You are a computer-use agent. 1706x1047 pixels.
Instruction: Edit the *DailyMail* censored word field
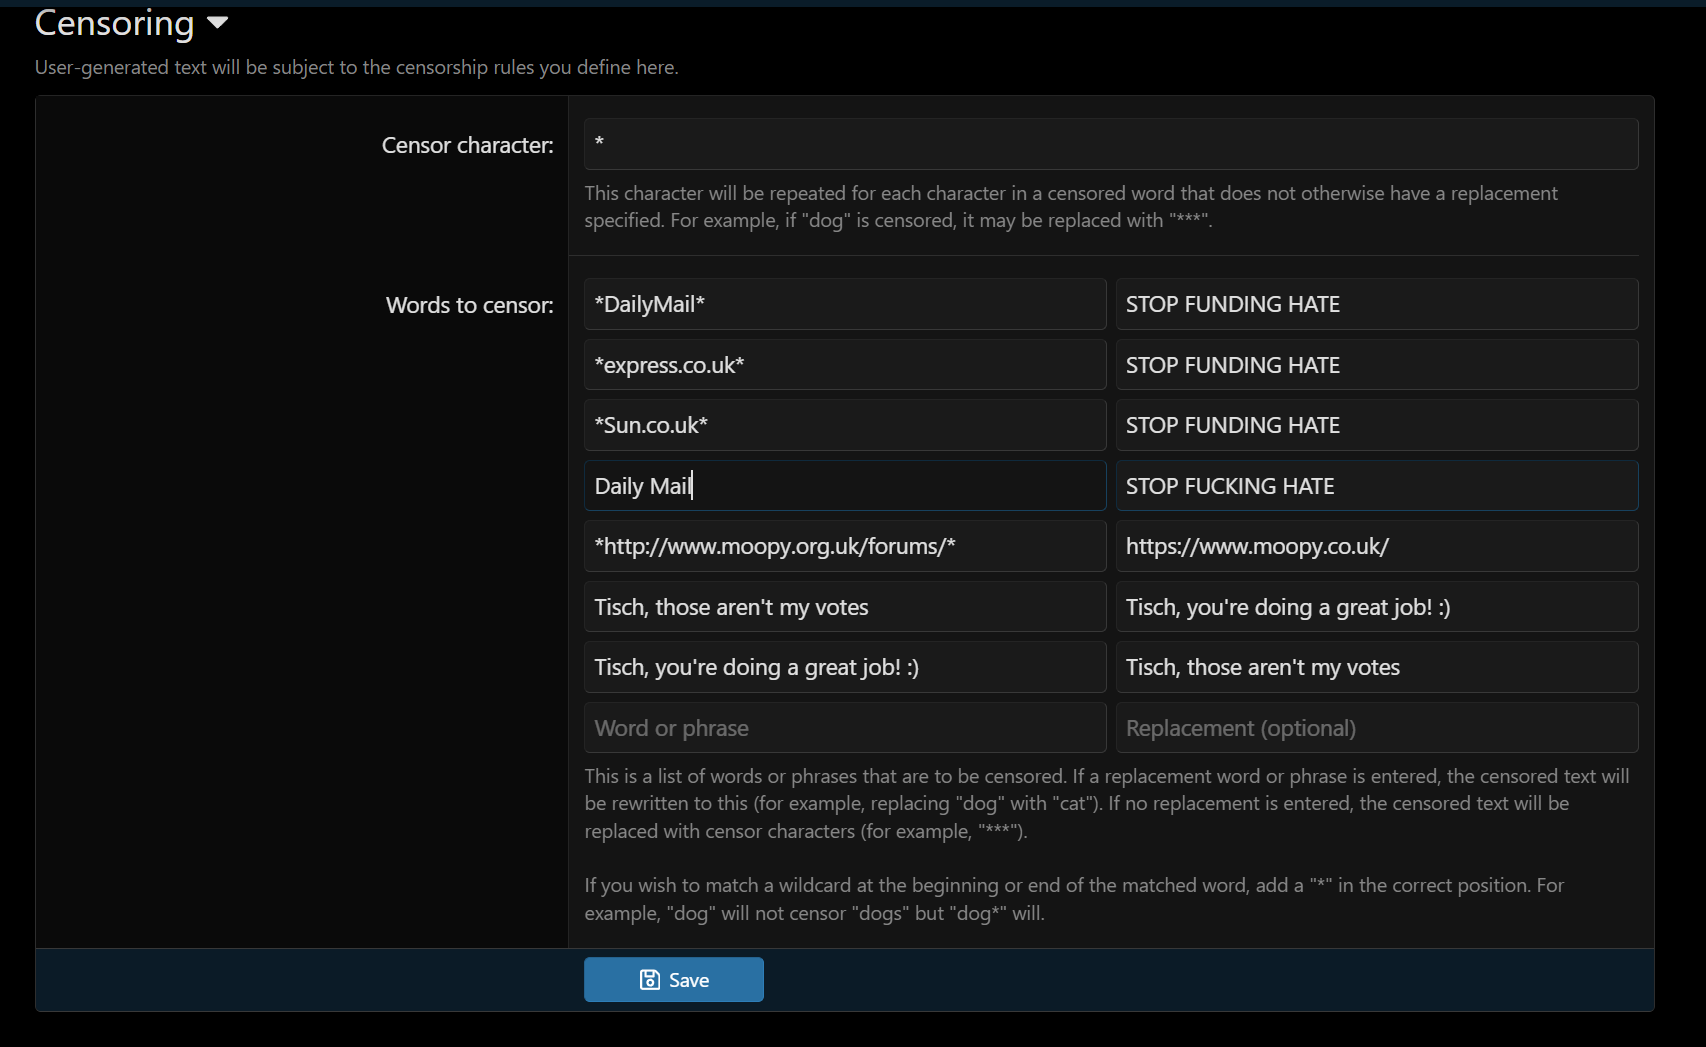845,304
